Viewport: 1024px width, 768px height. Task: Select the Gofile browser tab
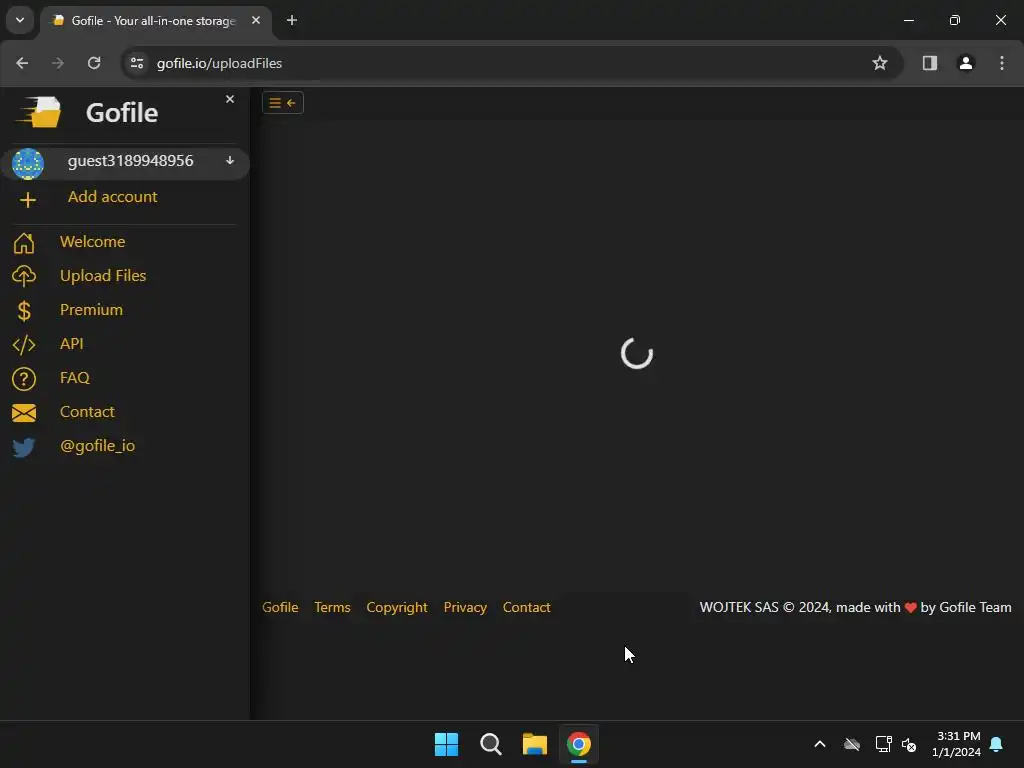pos(156,21)
